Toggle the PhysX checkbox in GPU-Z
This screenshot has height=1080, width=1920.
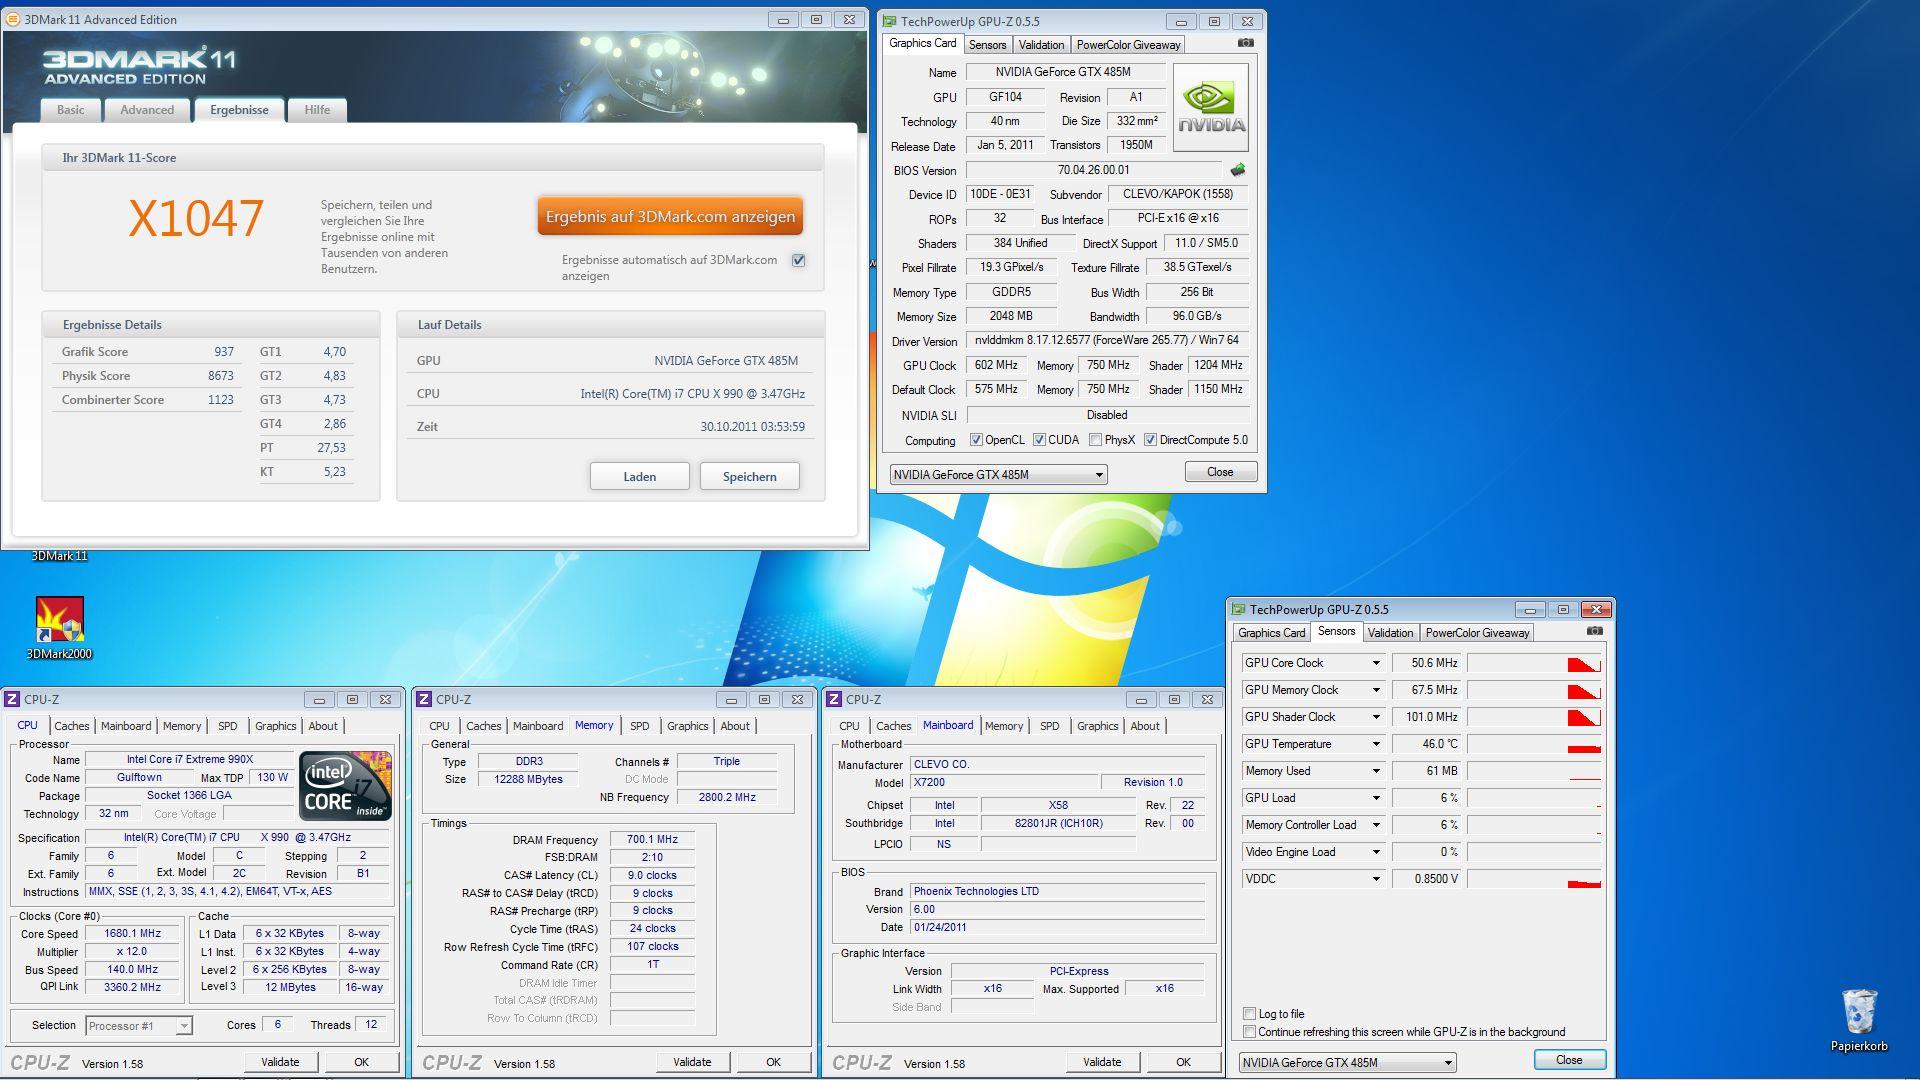tap(1095, 440)
